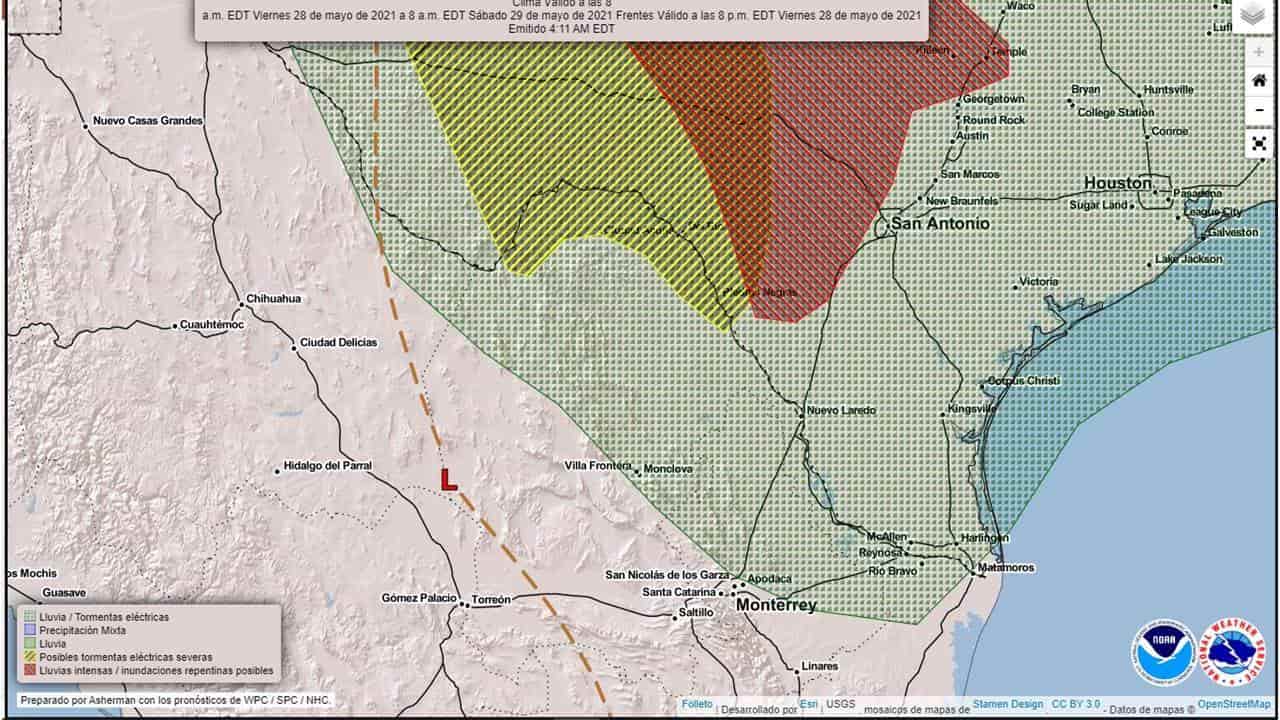Click the Nuevo Casas Grandes label
1280x720 pixels.
pyautogui.click(x=147, y=121)
